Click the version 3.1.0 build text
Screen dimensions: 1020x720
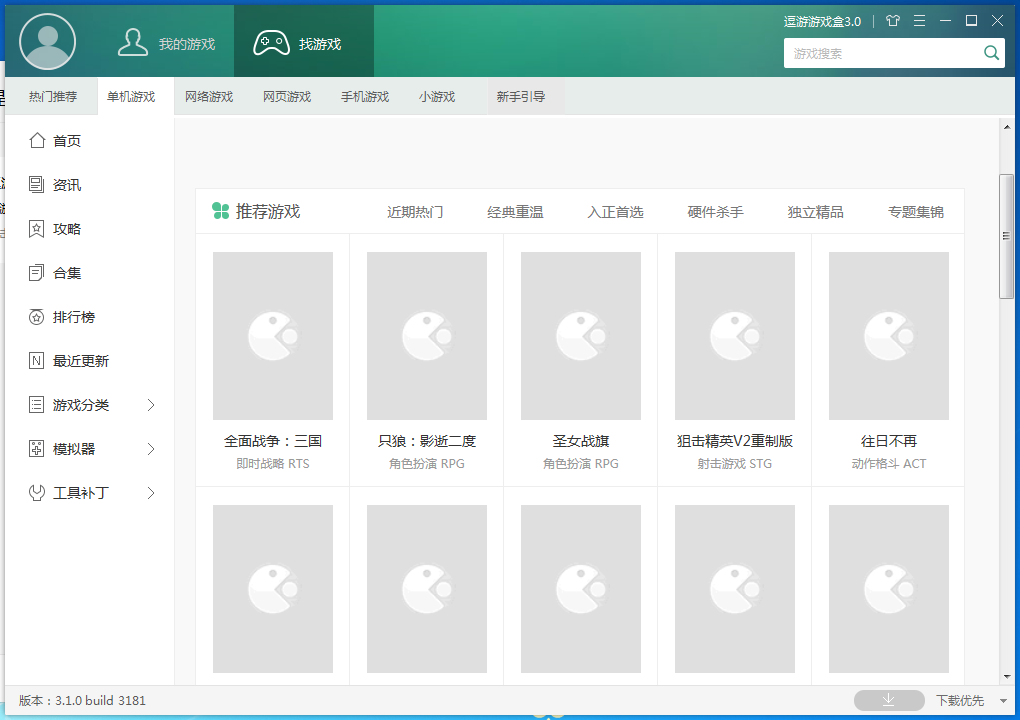point(82,700)
